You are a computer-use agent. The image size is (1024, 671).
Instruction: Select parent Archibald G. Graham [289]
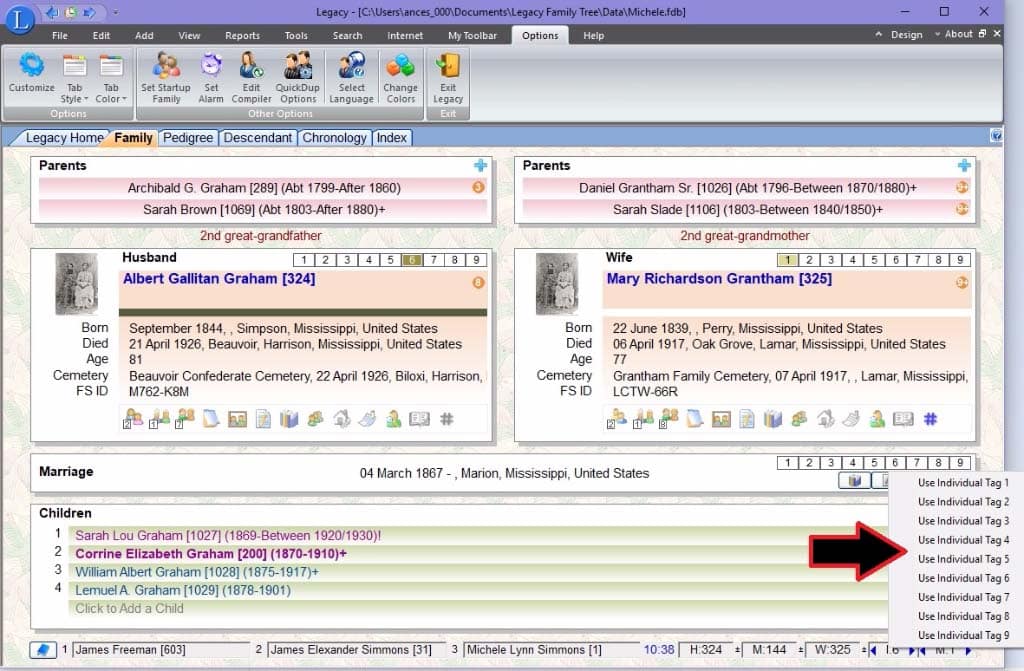263,188
